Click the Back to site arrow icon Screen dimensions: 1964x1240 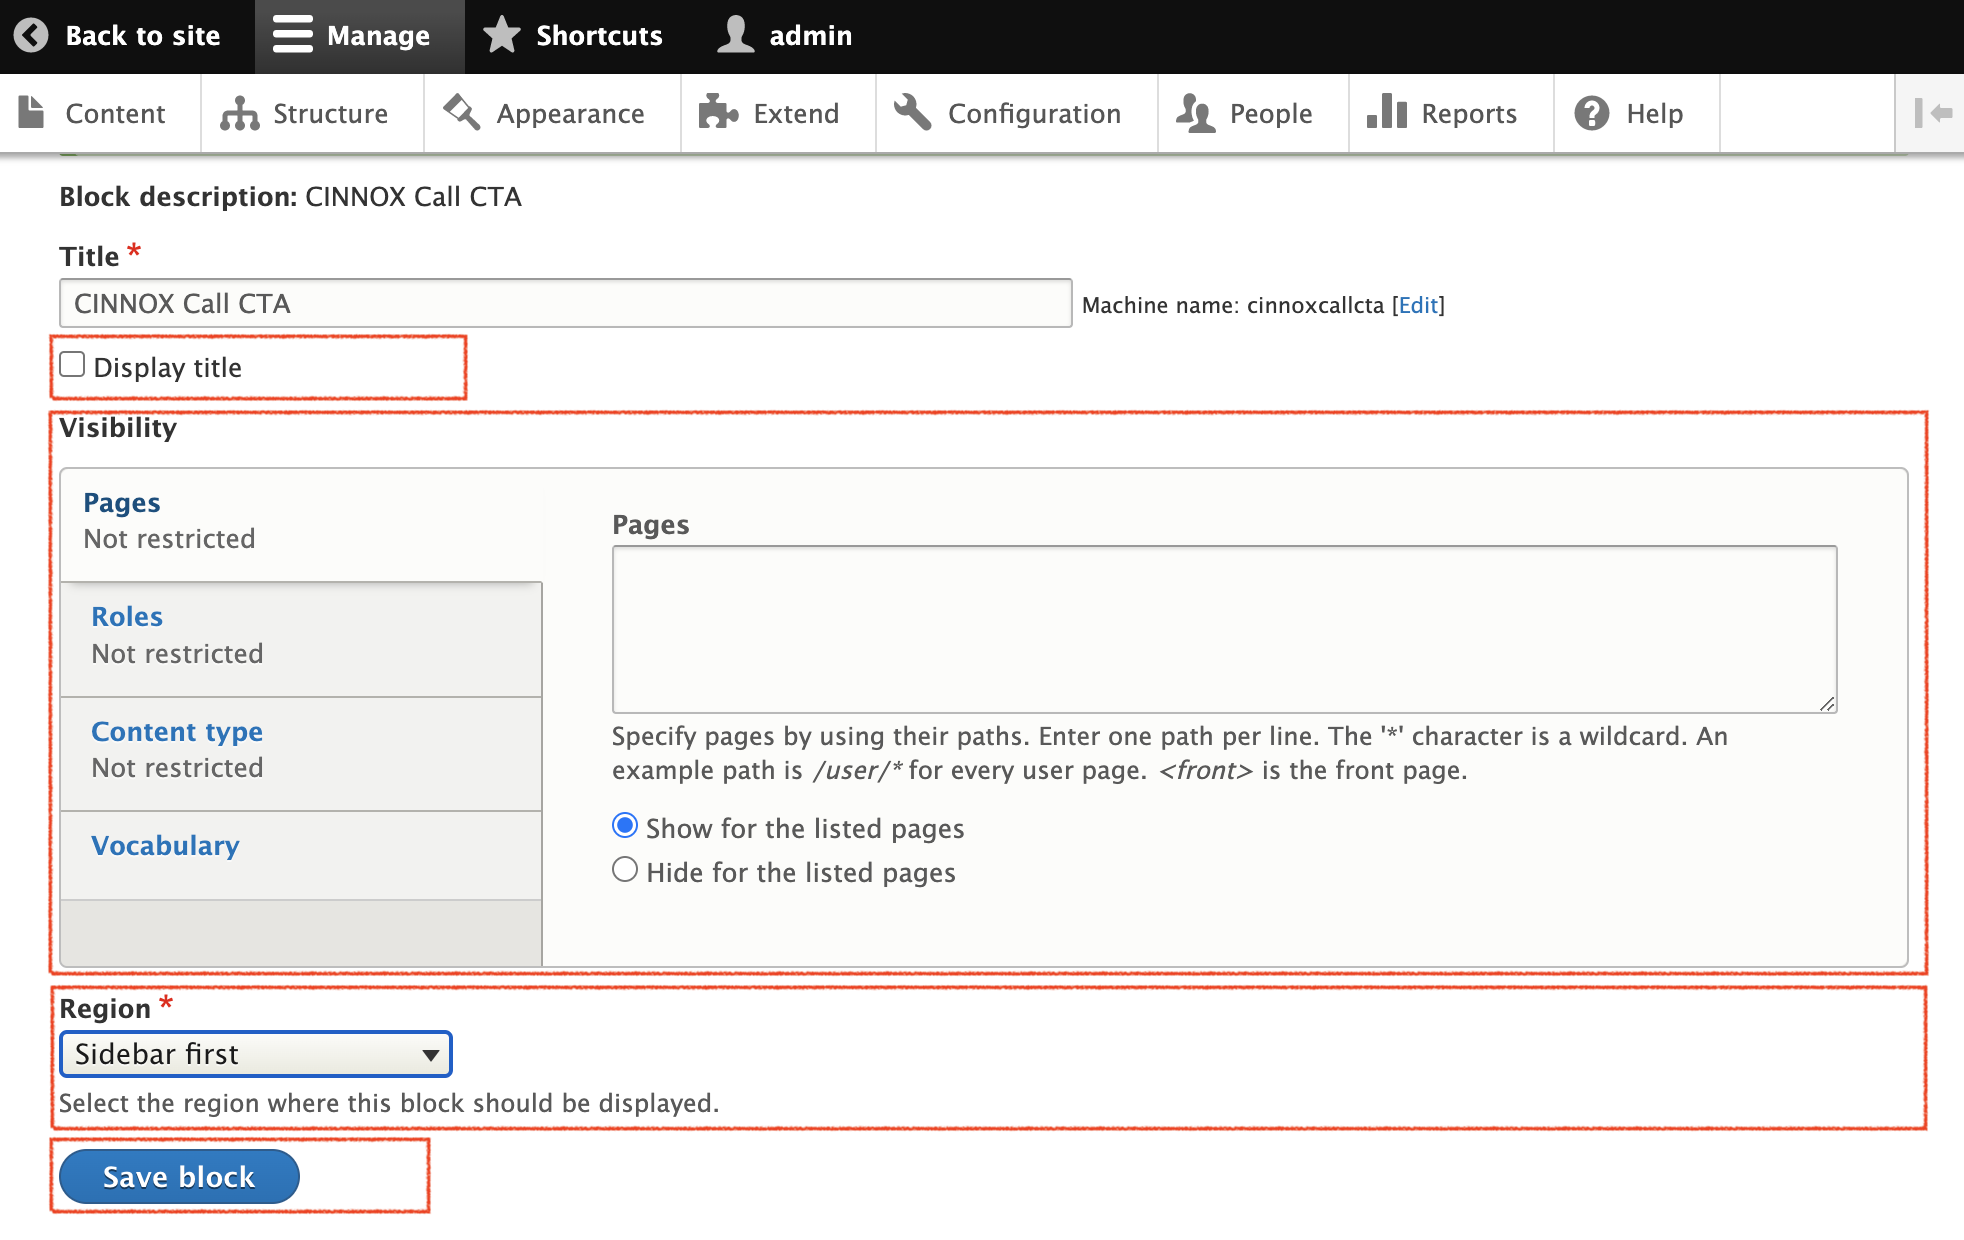coord(31,35)
